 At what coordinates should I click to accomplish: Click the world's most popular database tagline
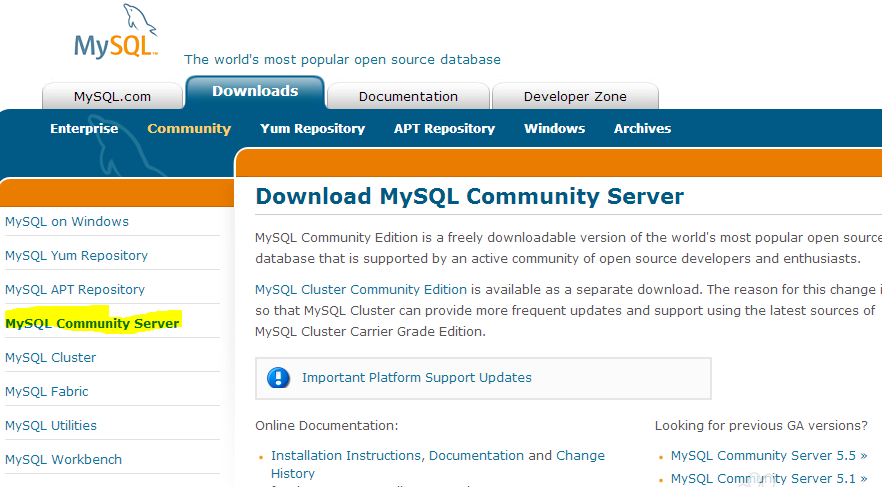pos(342,60)
